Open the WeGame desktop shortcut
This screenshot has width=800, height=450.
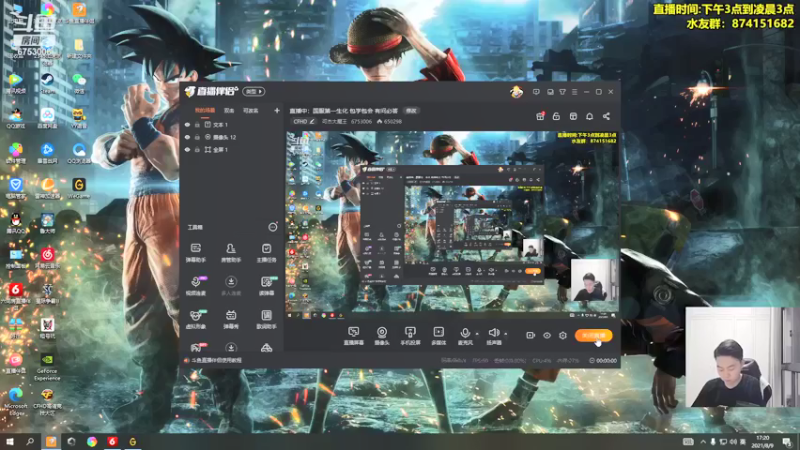click(79, 187)
